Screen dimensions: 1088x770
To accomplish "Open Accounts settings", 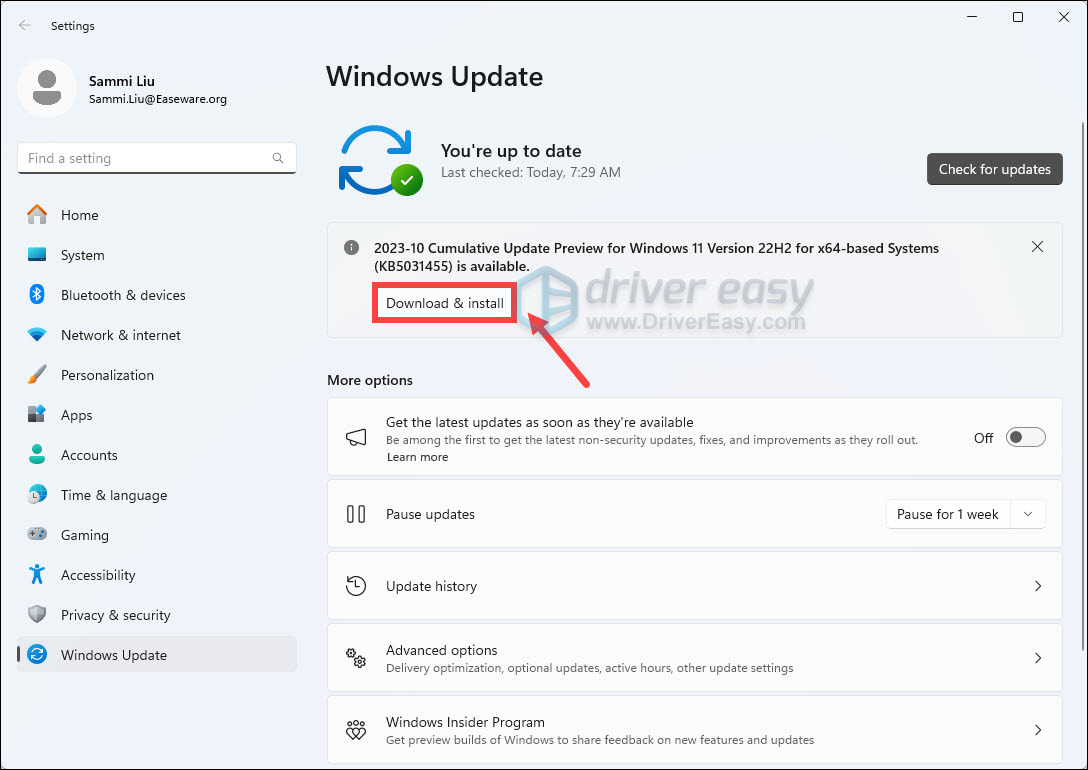I will click(x=157, y=455).
